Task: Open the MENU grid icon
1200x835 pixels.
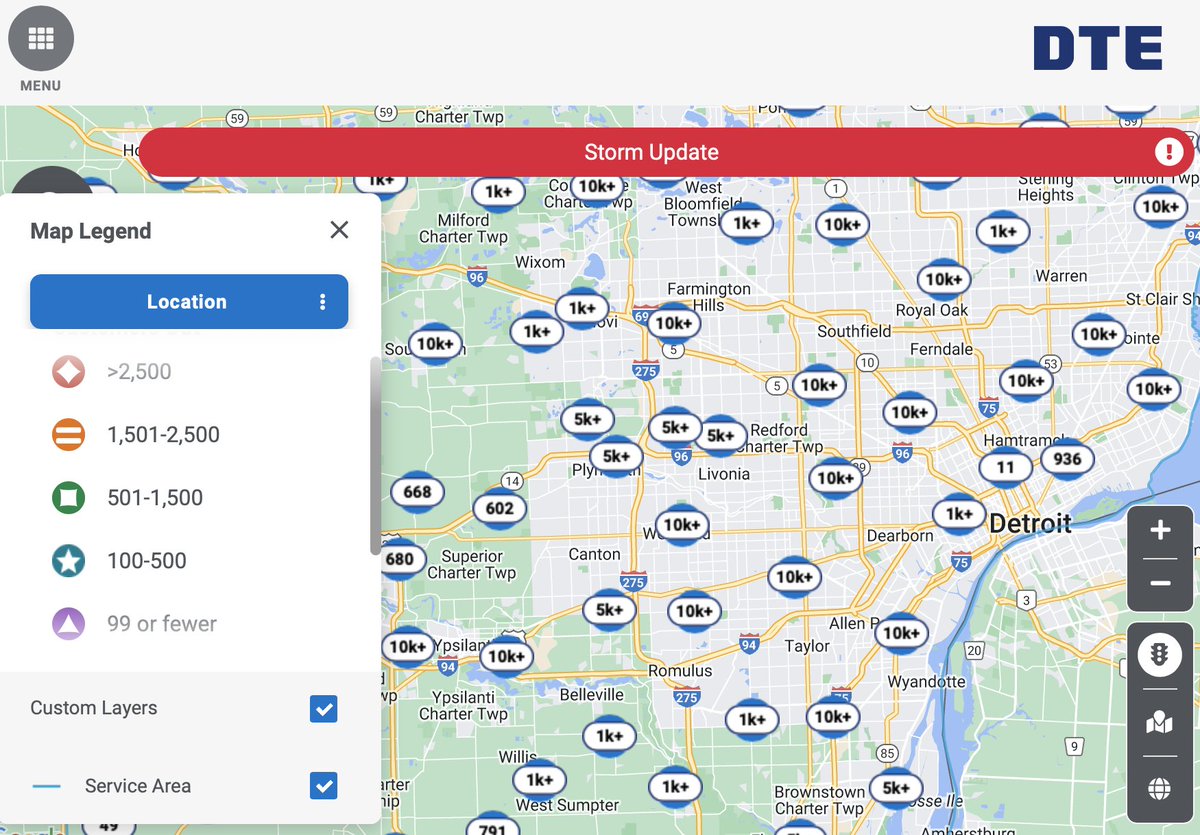Action: 40,38
